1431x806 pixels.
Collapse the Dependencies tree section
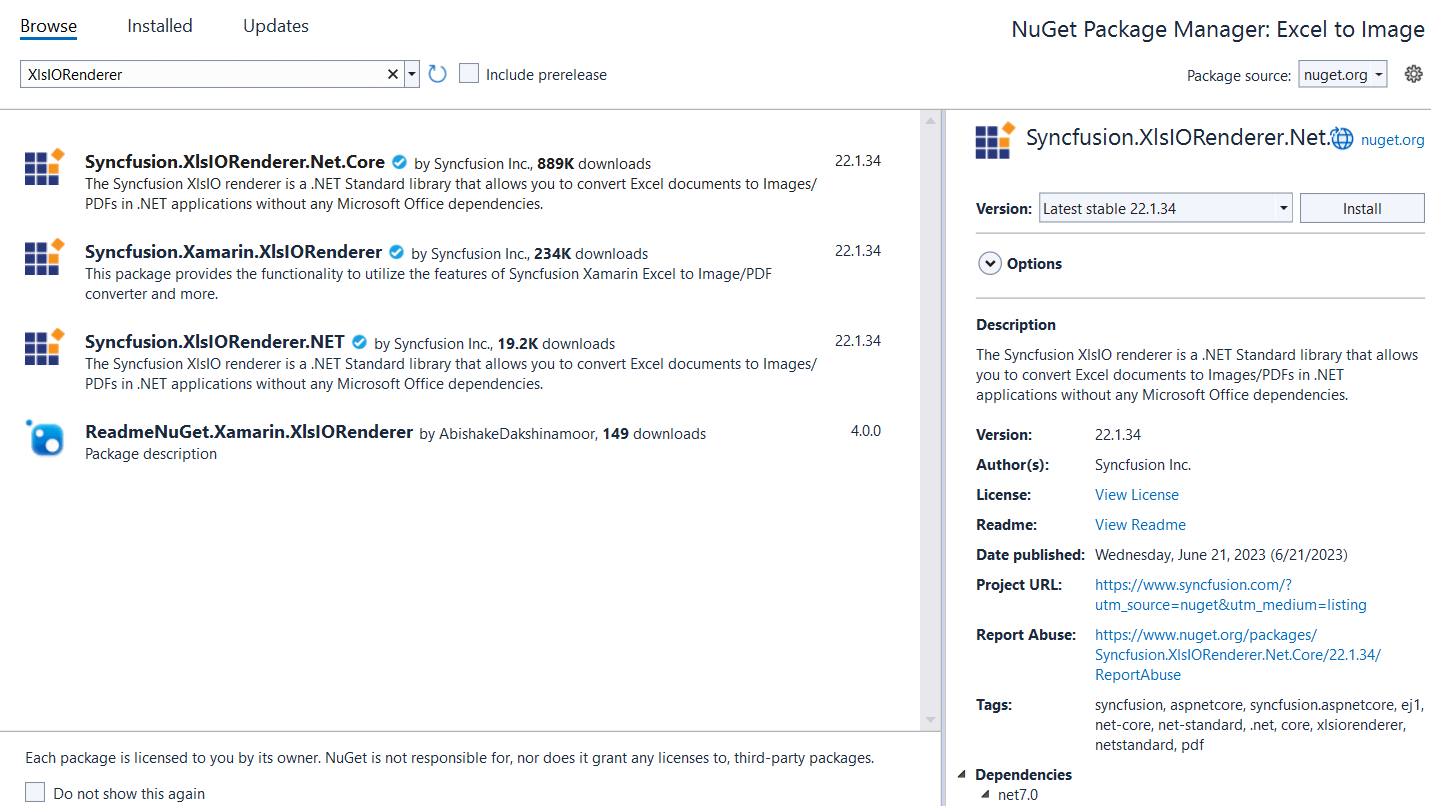(963, 775)
